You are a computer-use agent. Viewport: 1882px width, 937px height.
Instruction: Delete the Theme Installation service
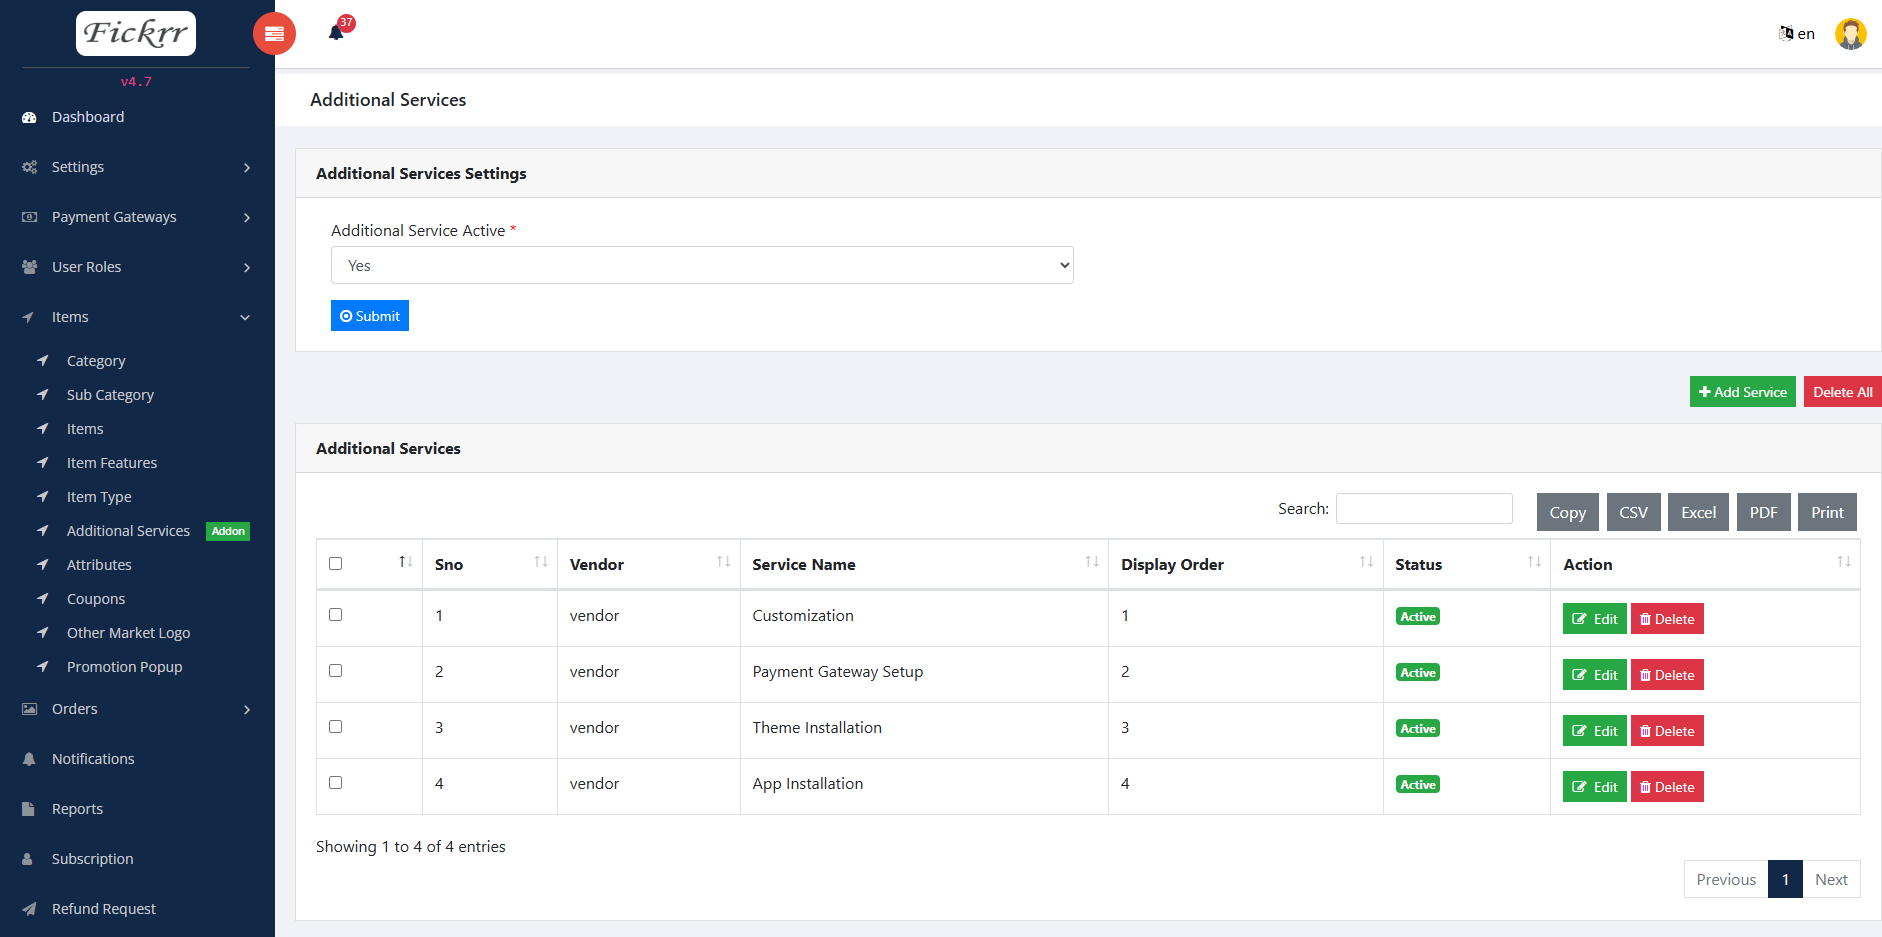1667,731
